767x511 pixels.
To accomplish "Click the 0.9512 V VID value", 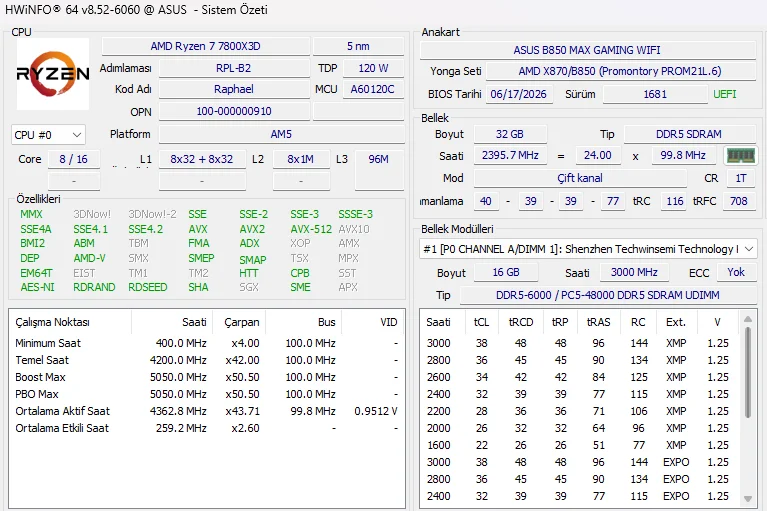I will tap(376, 411).
